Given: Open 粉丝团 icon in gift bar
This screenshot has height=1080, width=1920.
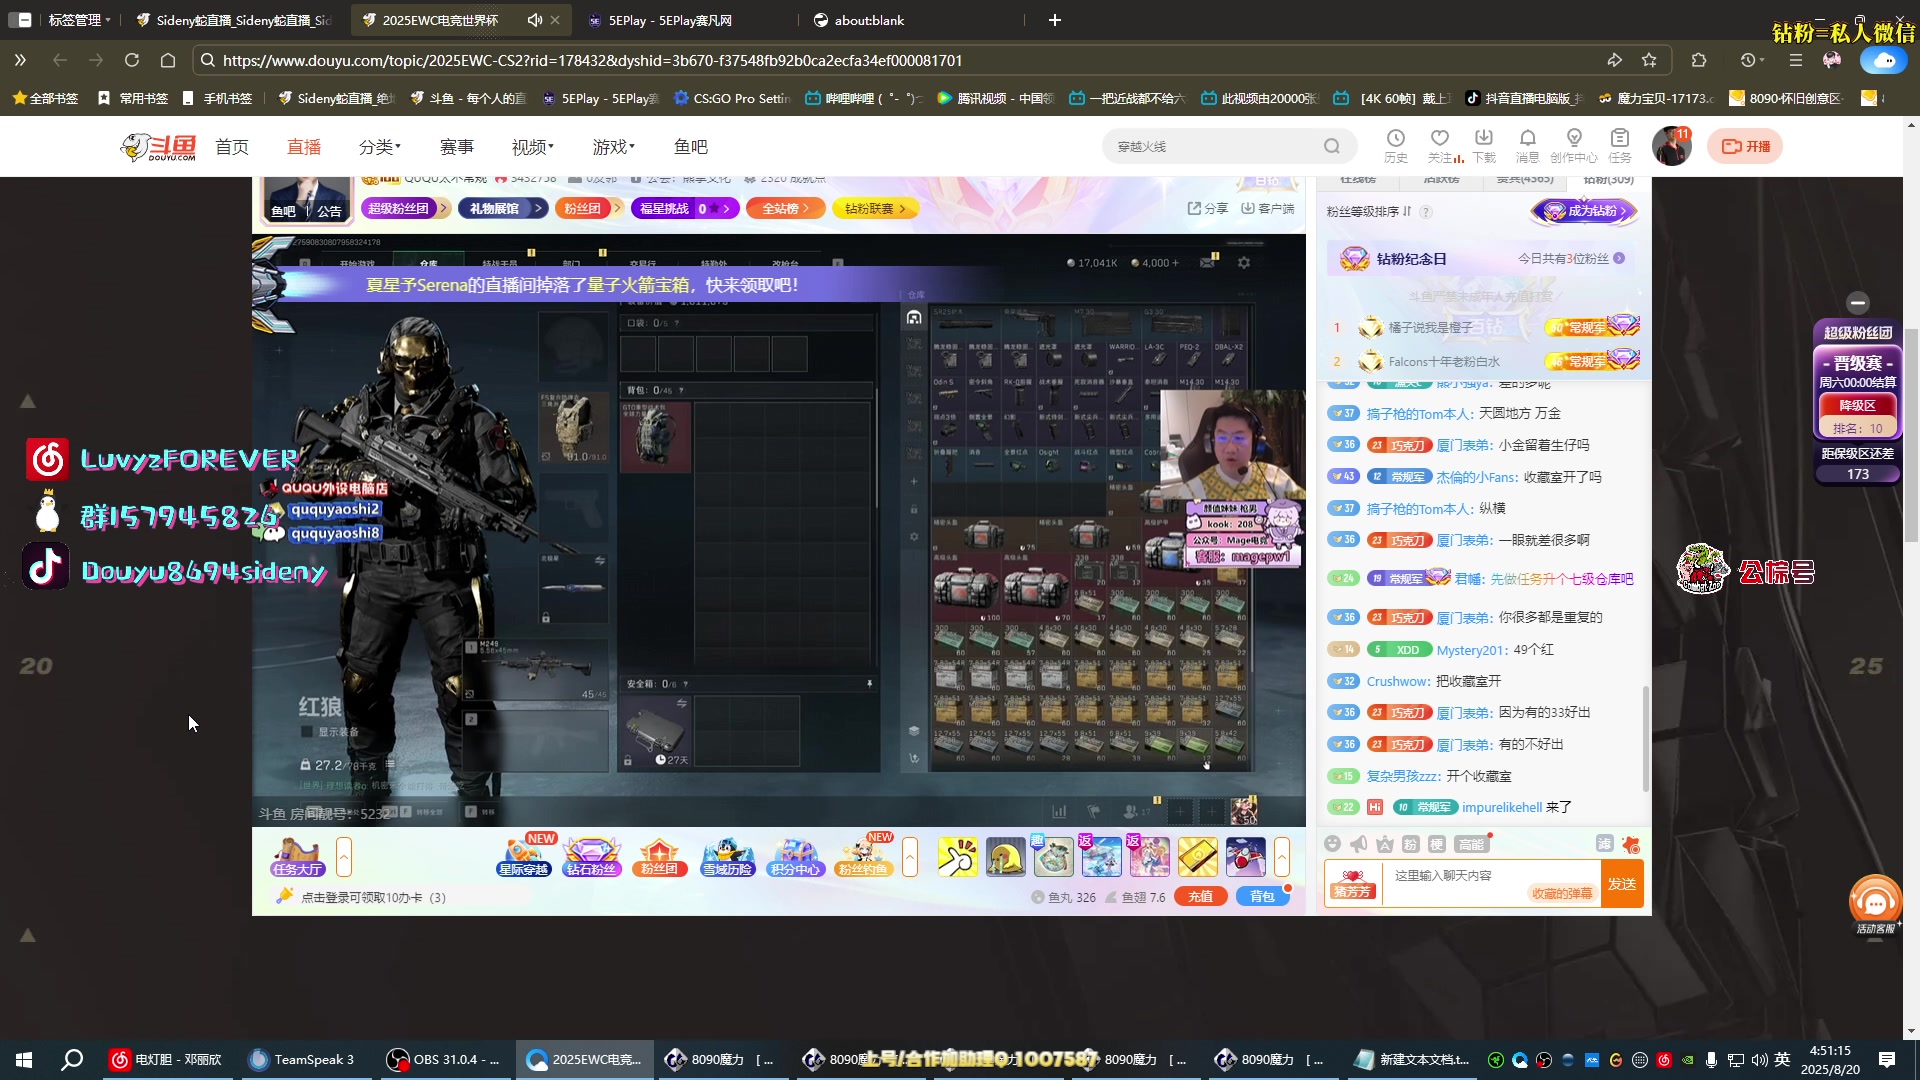Looking at the screenshot, I should [659, 857].
